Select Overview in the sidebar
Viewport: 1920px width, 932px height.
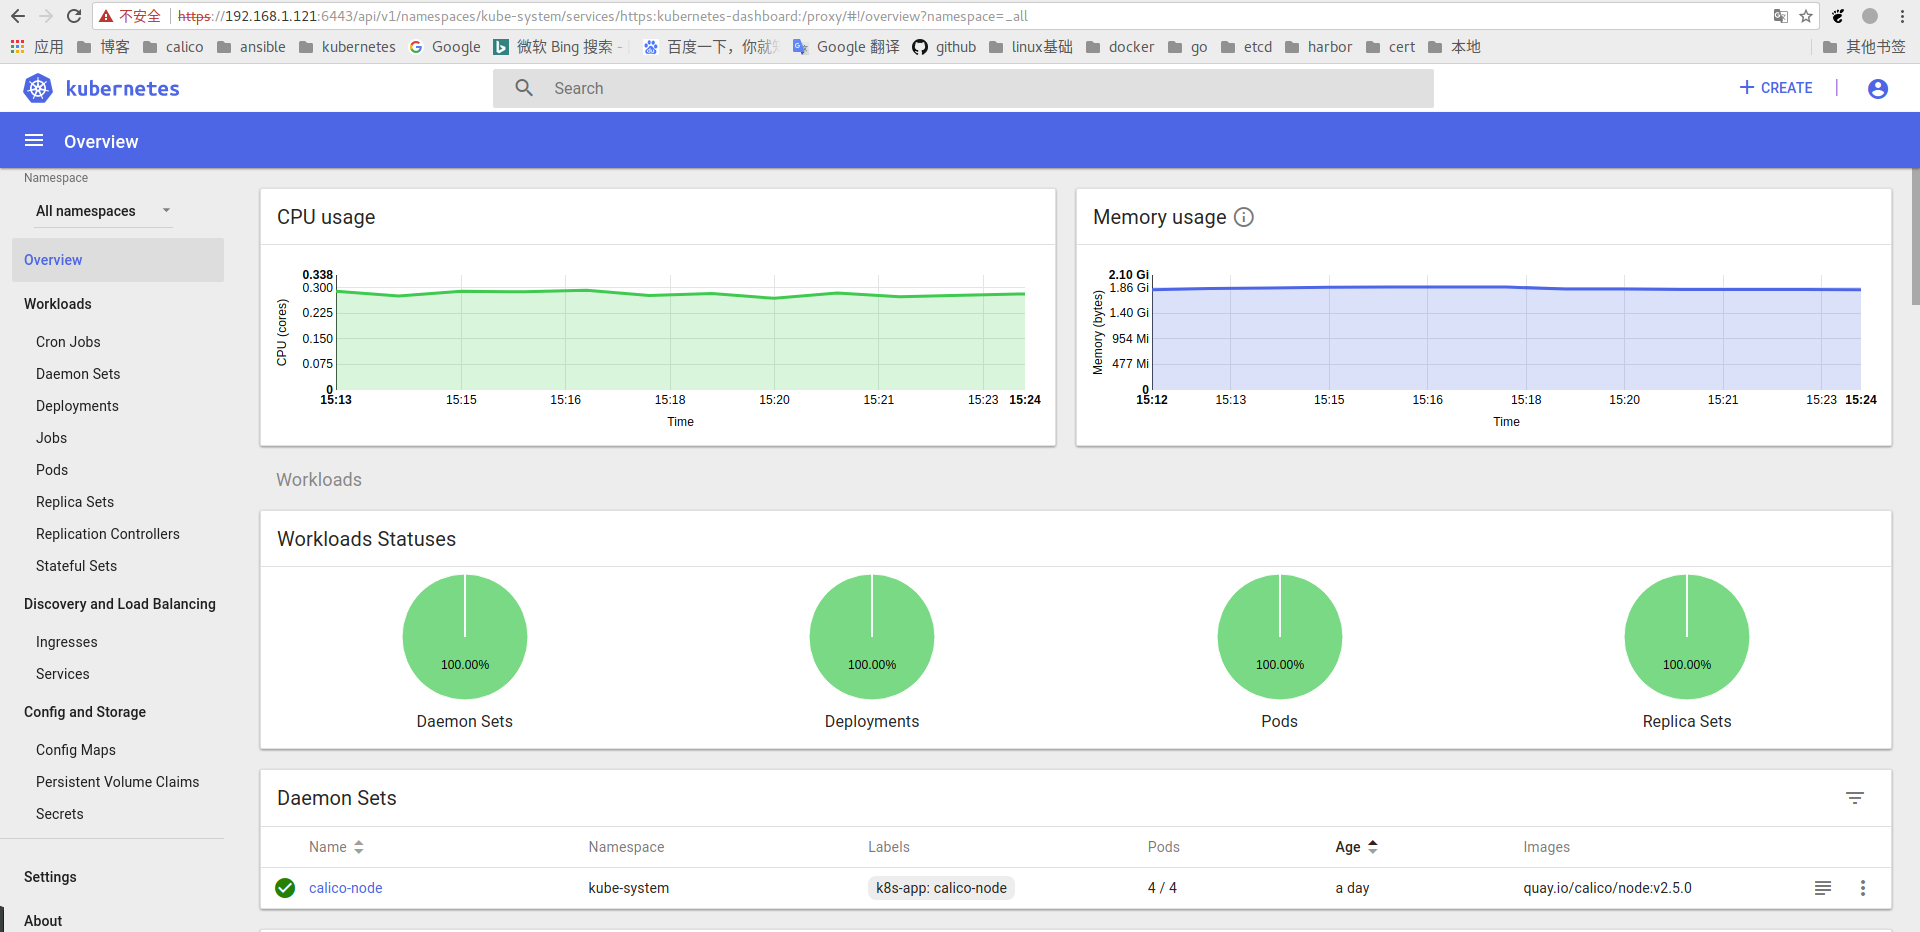[x=118, y=260]
